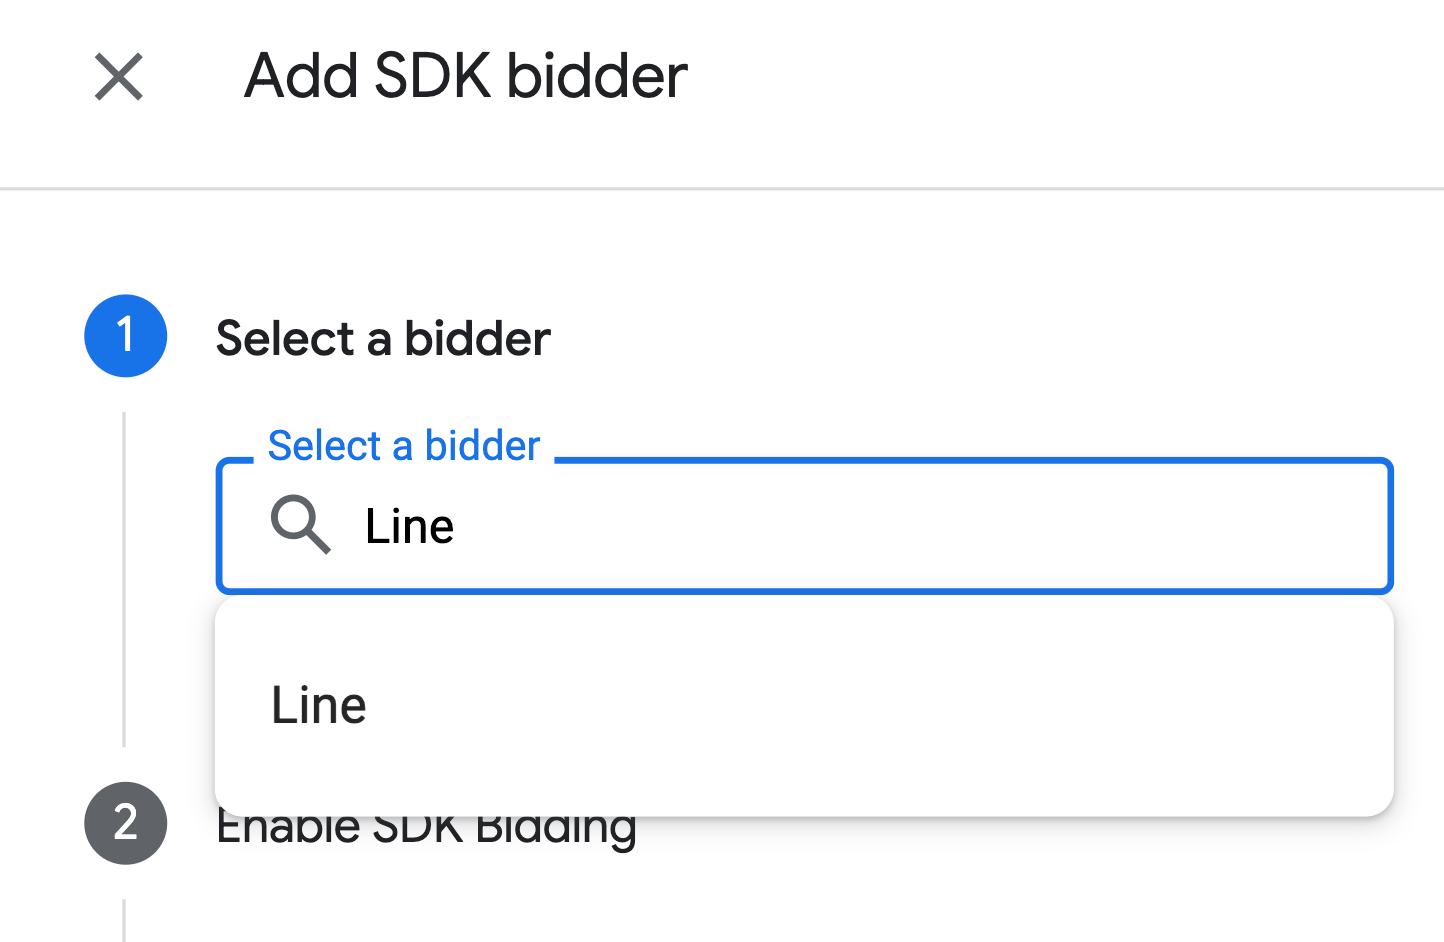Close the Add SDK bidder dialog
Screen dimensions: 1444x942
pos(119,77)
